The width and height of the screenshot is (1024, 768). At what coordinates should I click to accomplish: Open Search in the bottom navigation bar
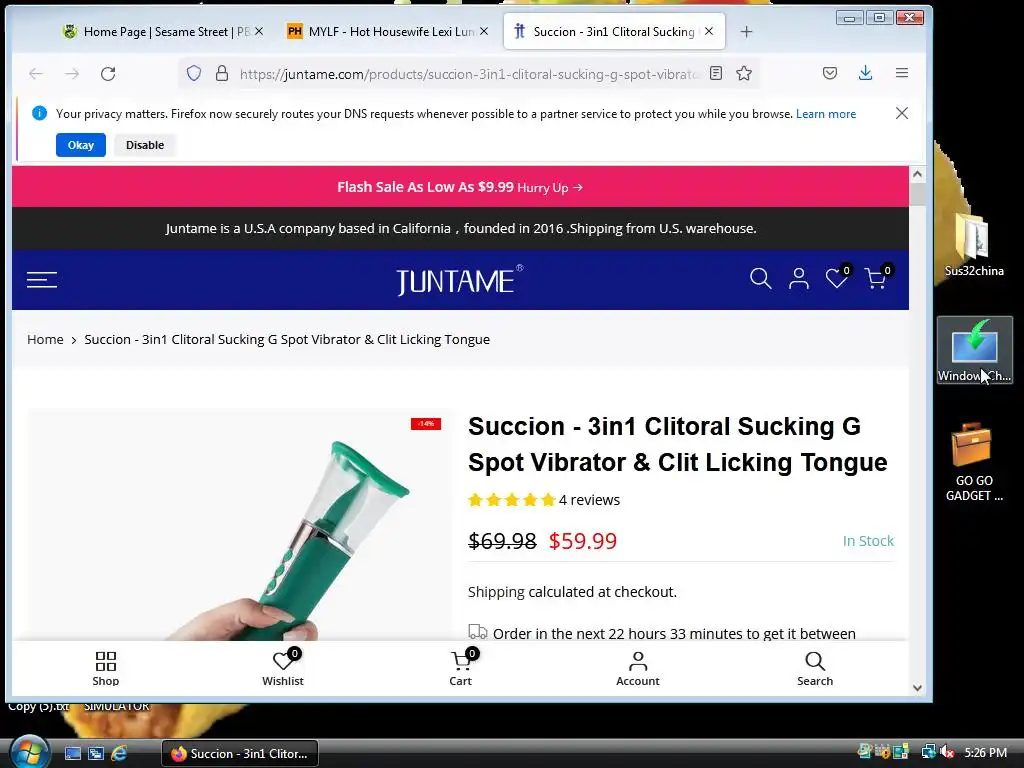point(815,669)
